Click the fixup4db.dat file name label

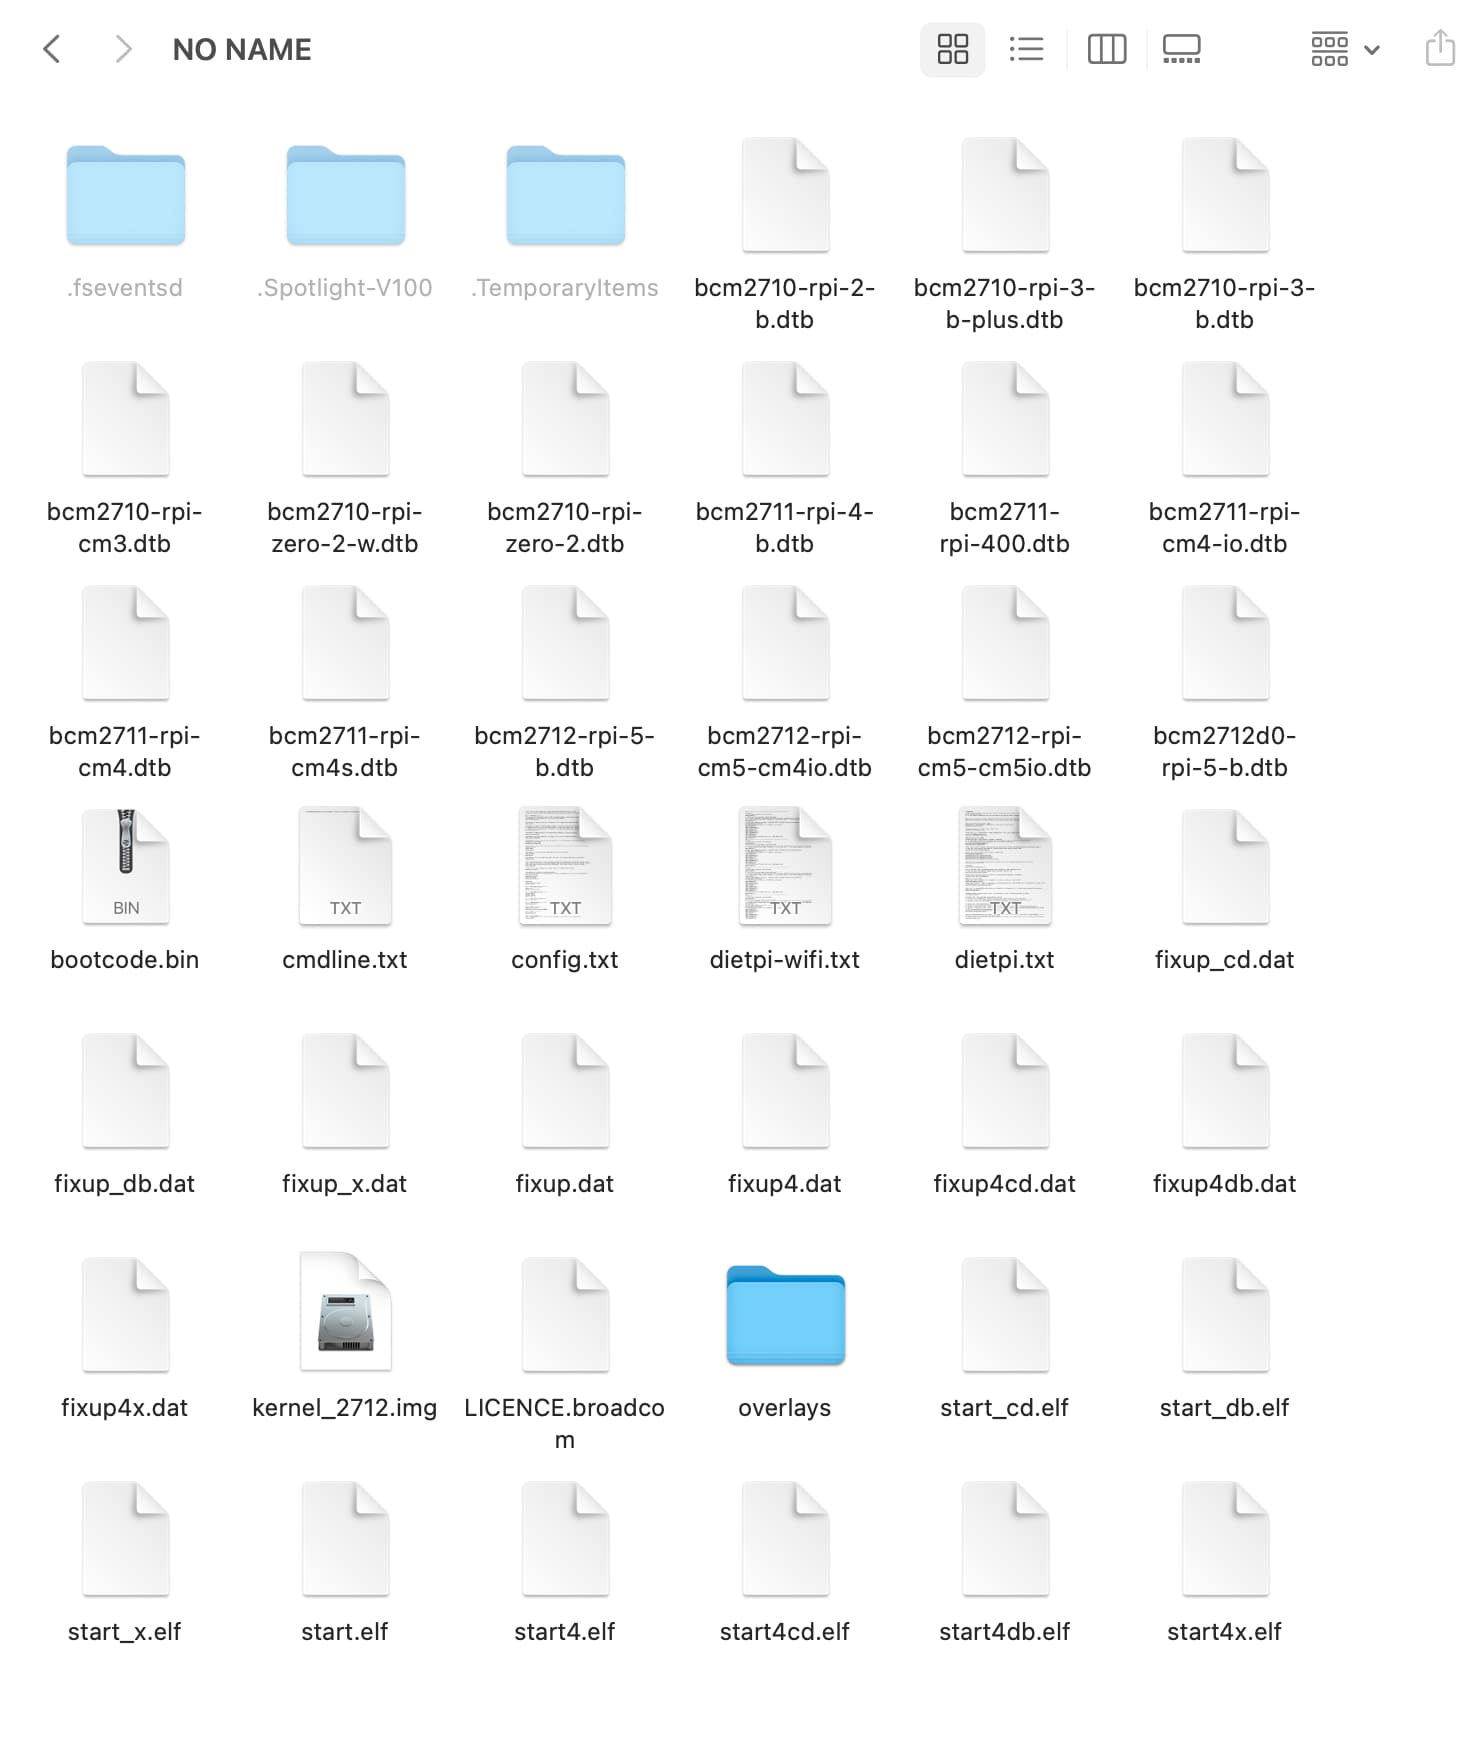1225,1184
